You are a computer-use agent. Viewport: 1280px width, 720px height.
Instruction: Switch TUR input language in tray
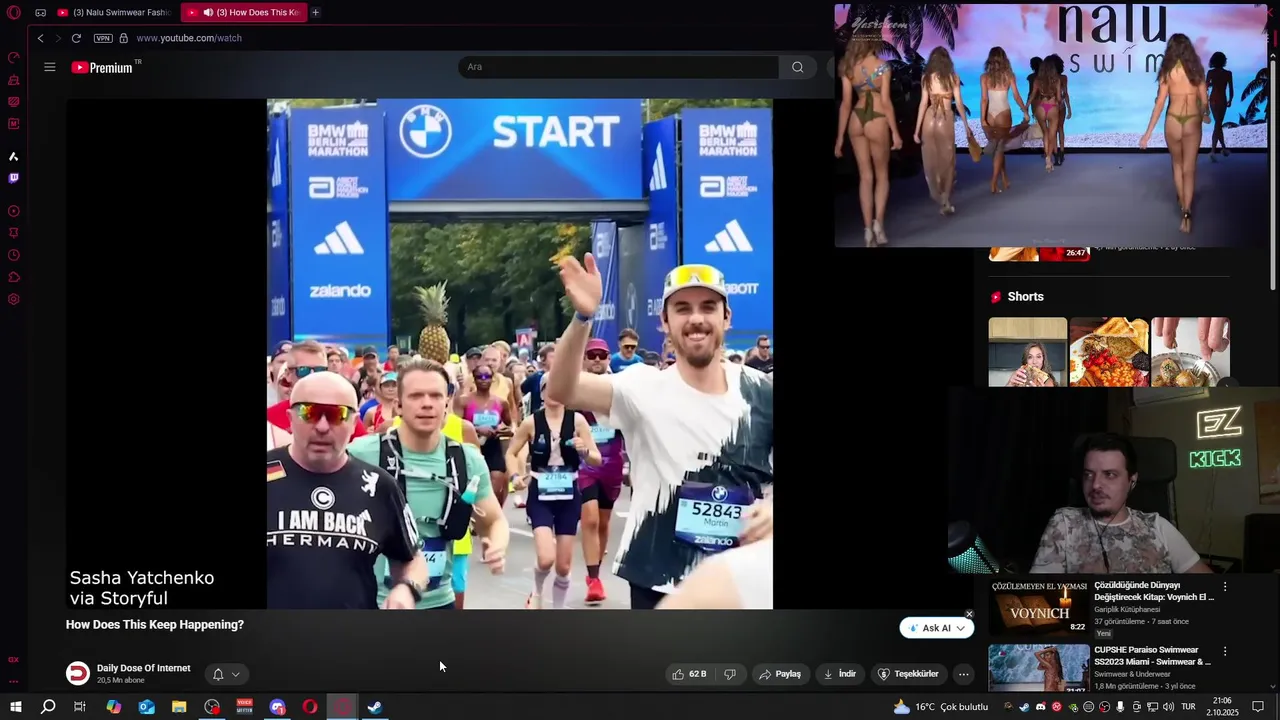[1189, 707]
